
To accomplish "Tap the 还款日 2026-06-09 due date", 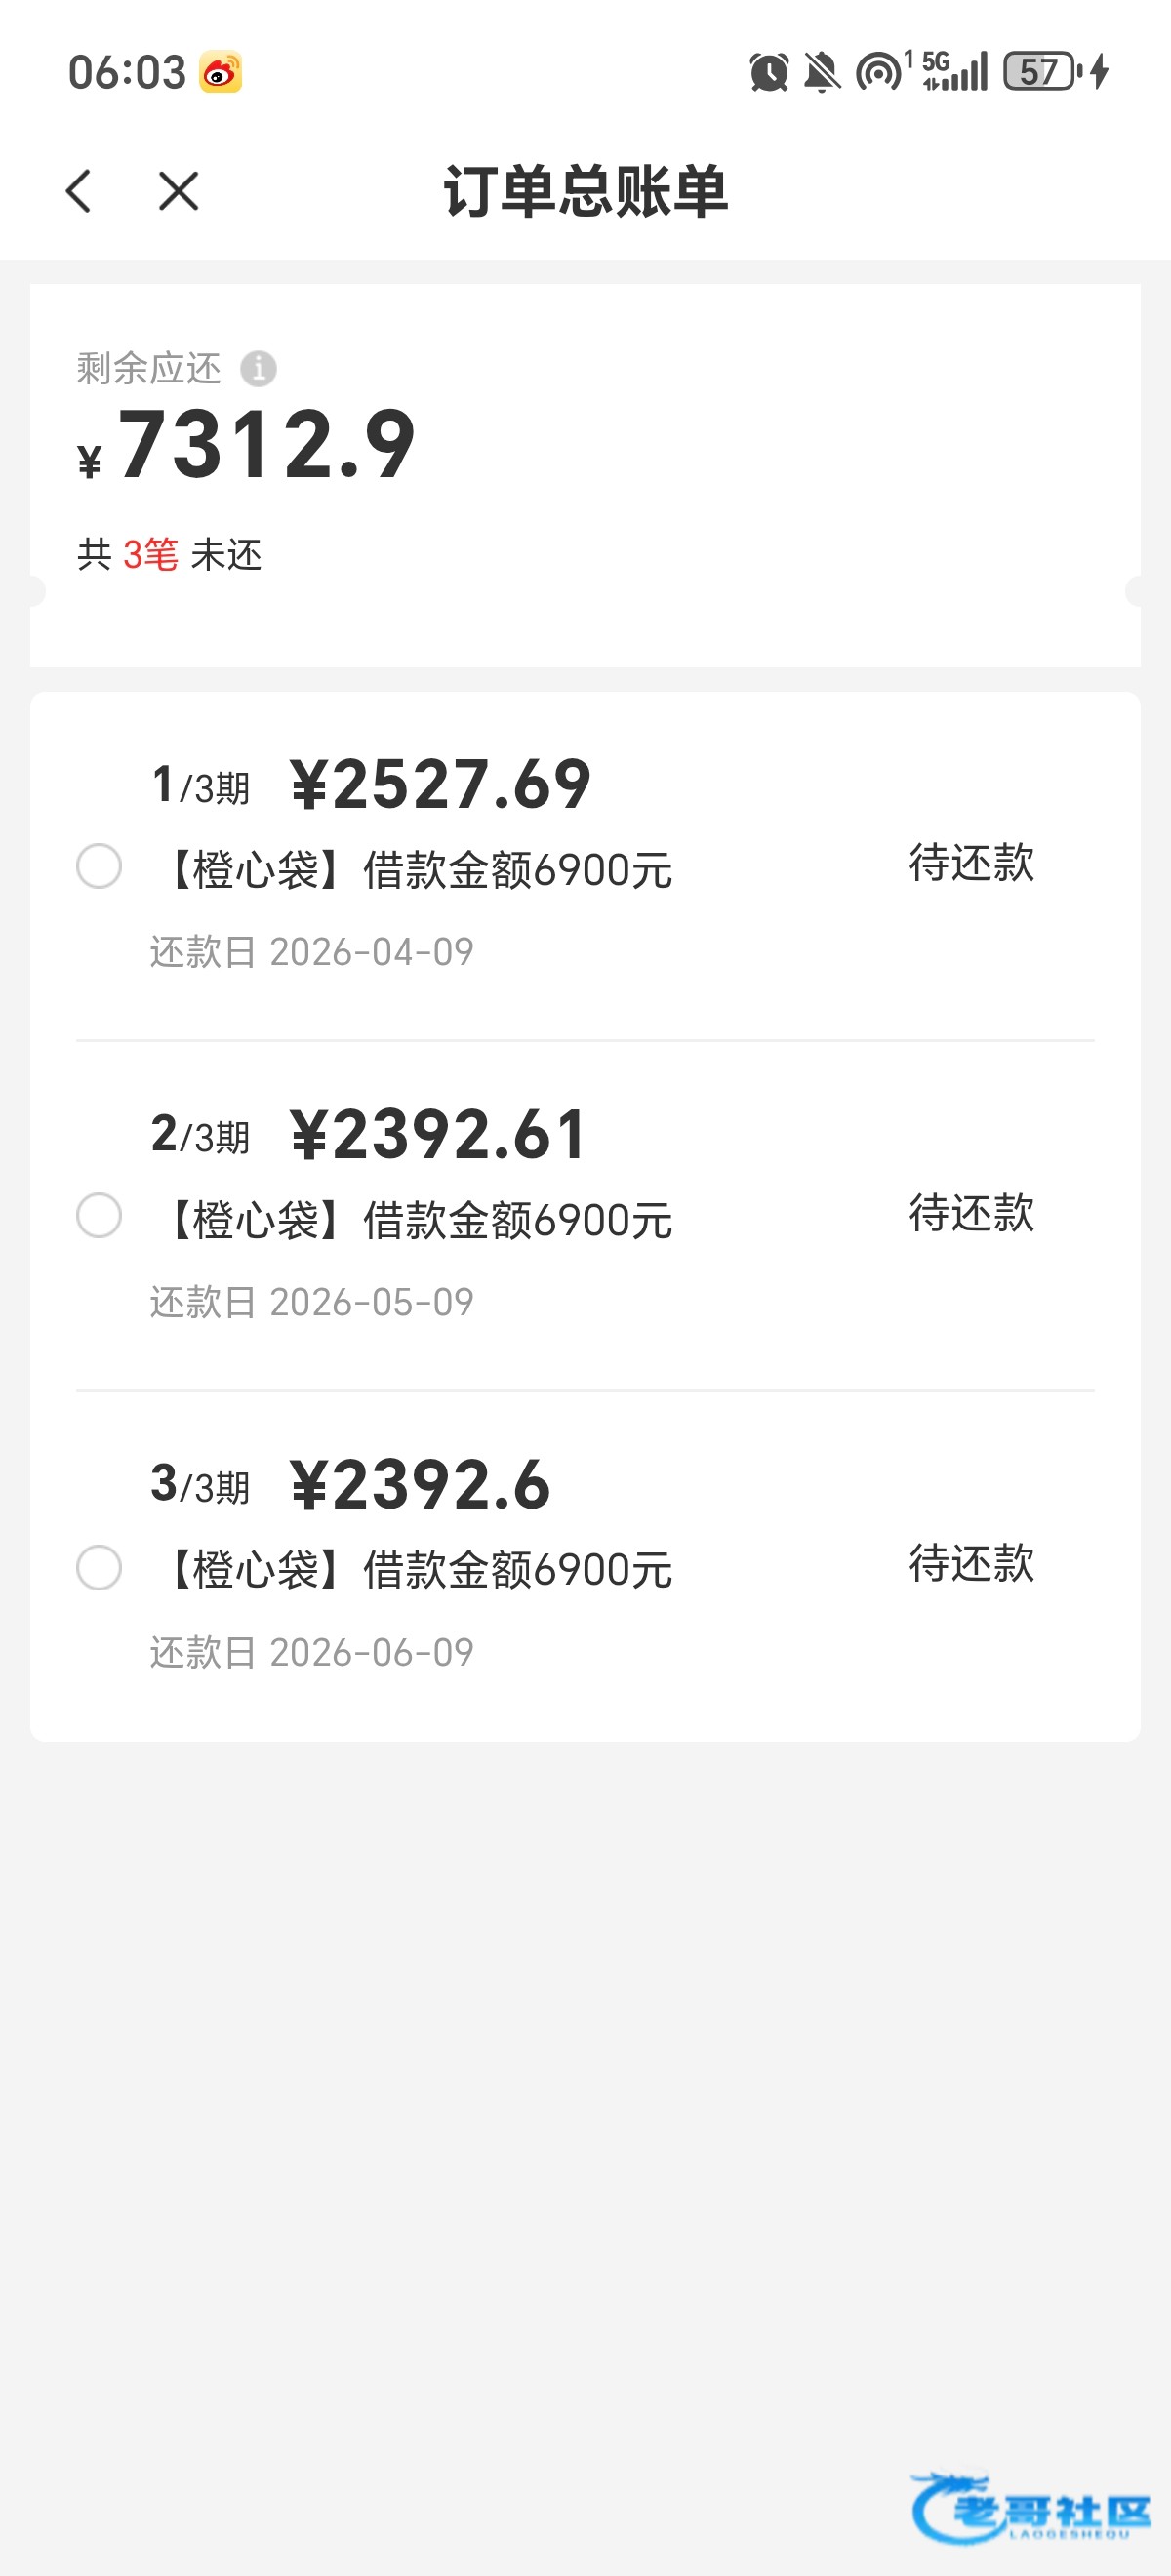I will pyautogui.click(x=312, y=1653).
